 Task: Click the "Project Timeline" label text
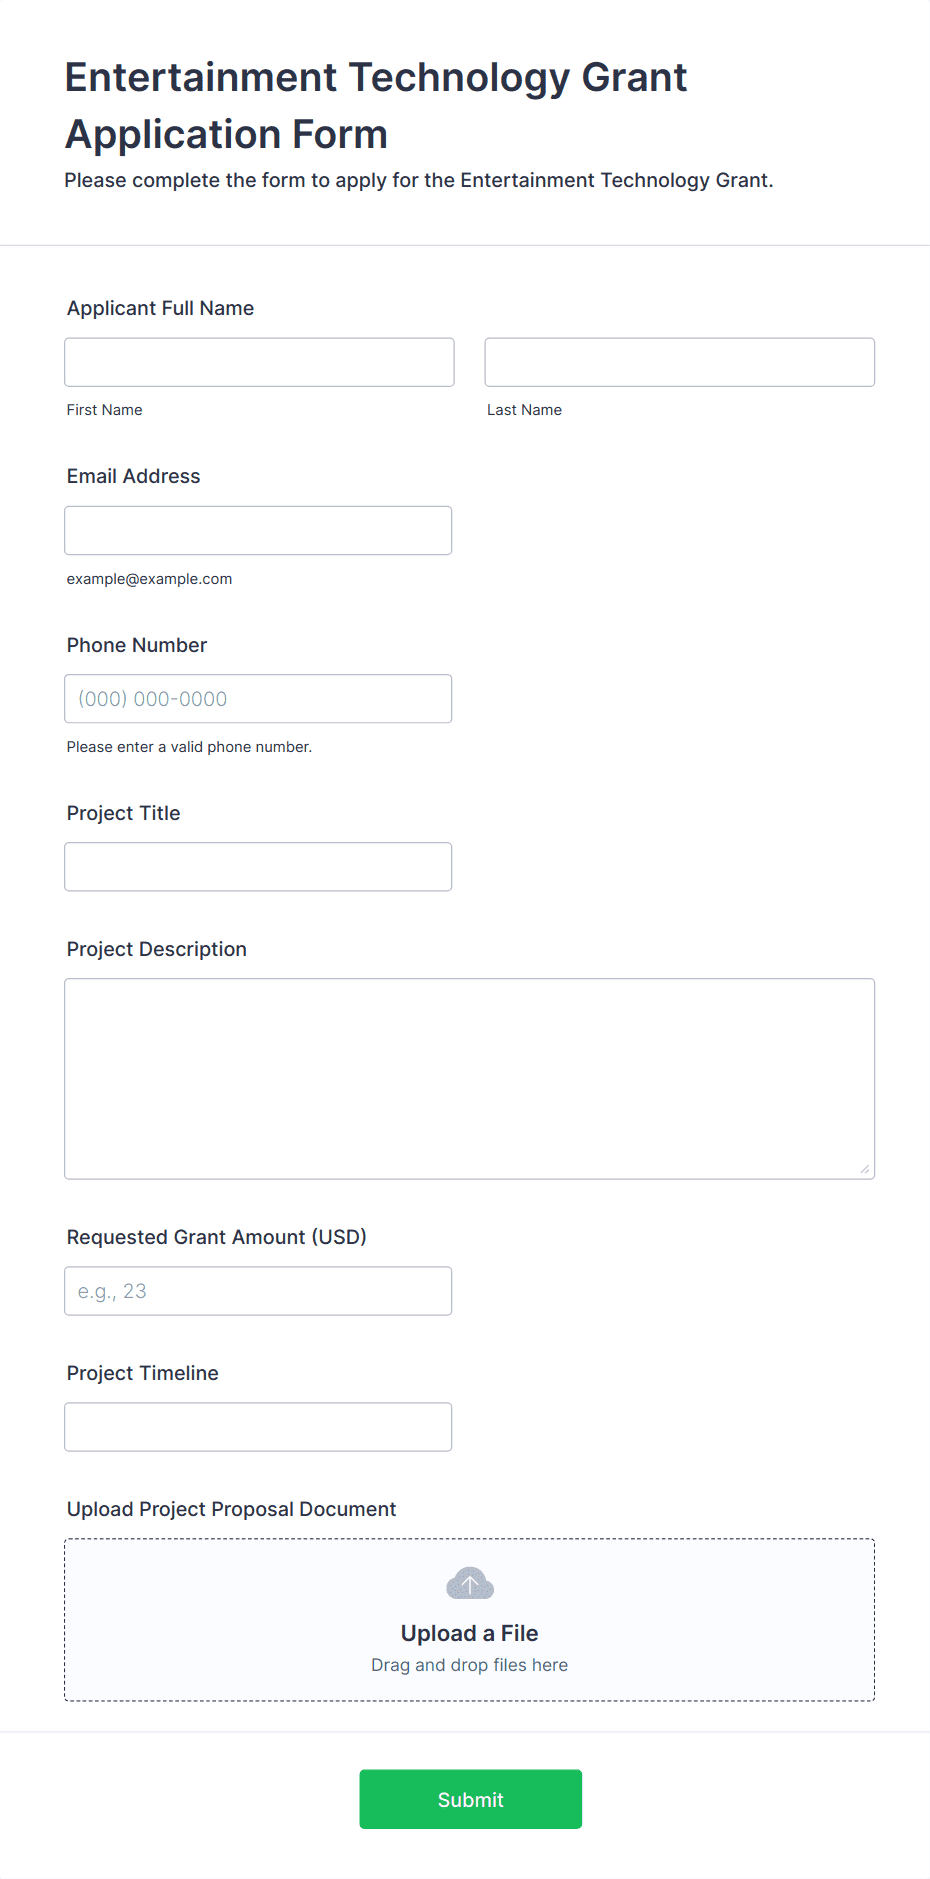pyautogui.click(x=142, y=1373)
